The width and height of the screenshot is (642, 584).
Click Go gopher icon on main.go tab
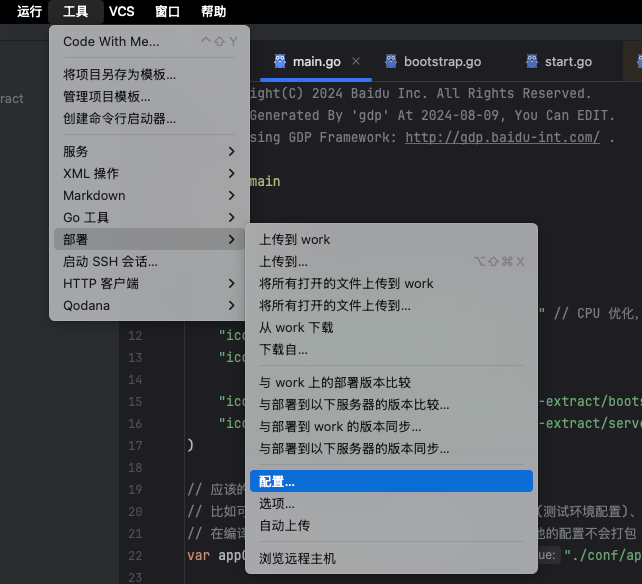click(x=280, y=61)
